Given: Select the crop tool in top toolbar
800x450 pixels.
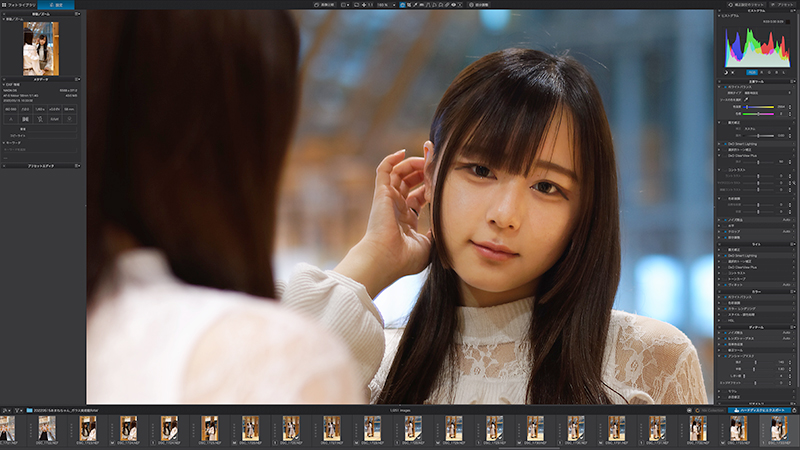Looking at the screenshot, I should [409, 5].
